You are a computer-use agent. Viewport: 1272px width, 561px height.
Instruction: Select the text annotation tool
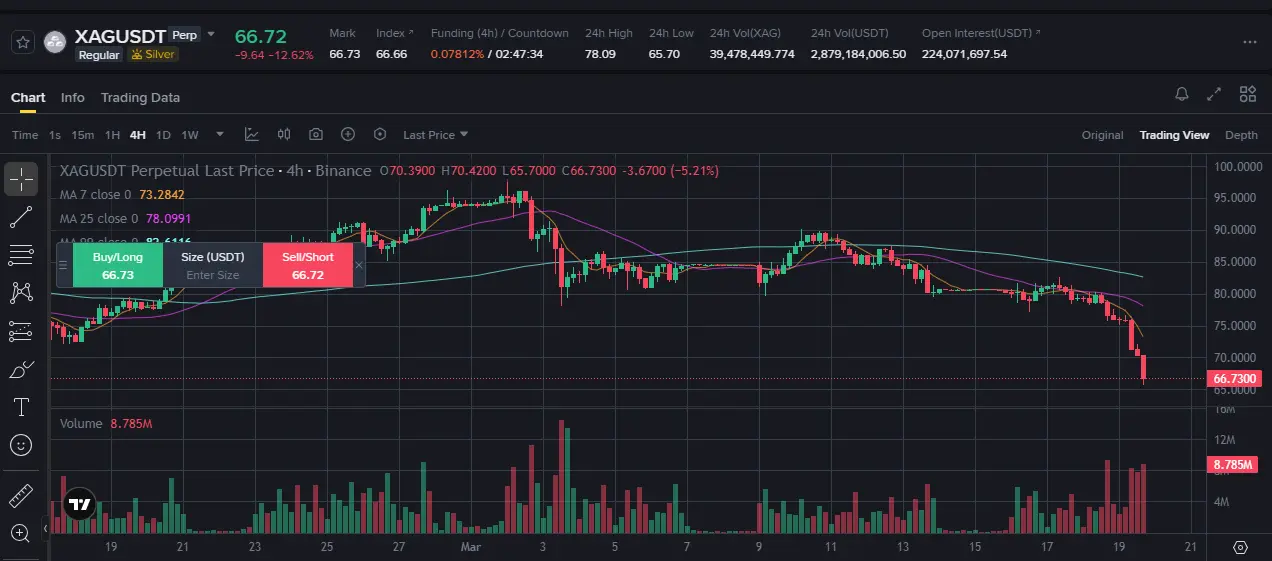pyautogui.click(x=21, y=407)
